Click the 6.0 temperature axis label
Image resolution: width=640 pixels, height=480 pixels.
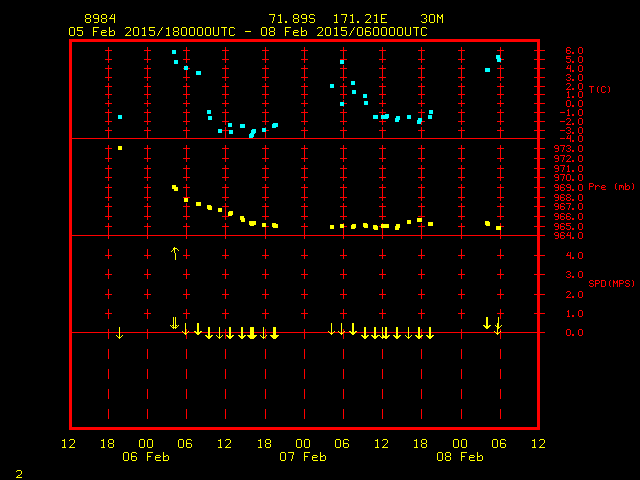pyautogui.click(x=574, y=51)
